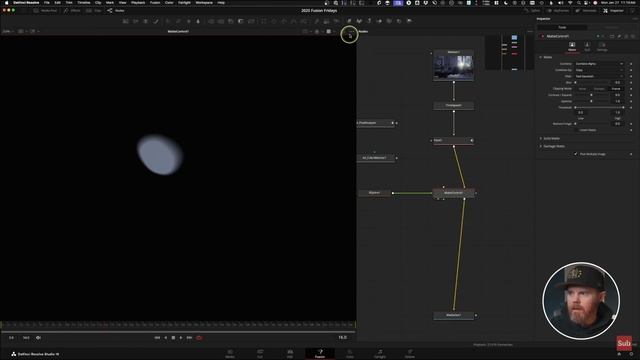Go to first frame
640x360 pixels.
157,338
